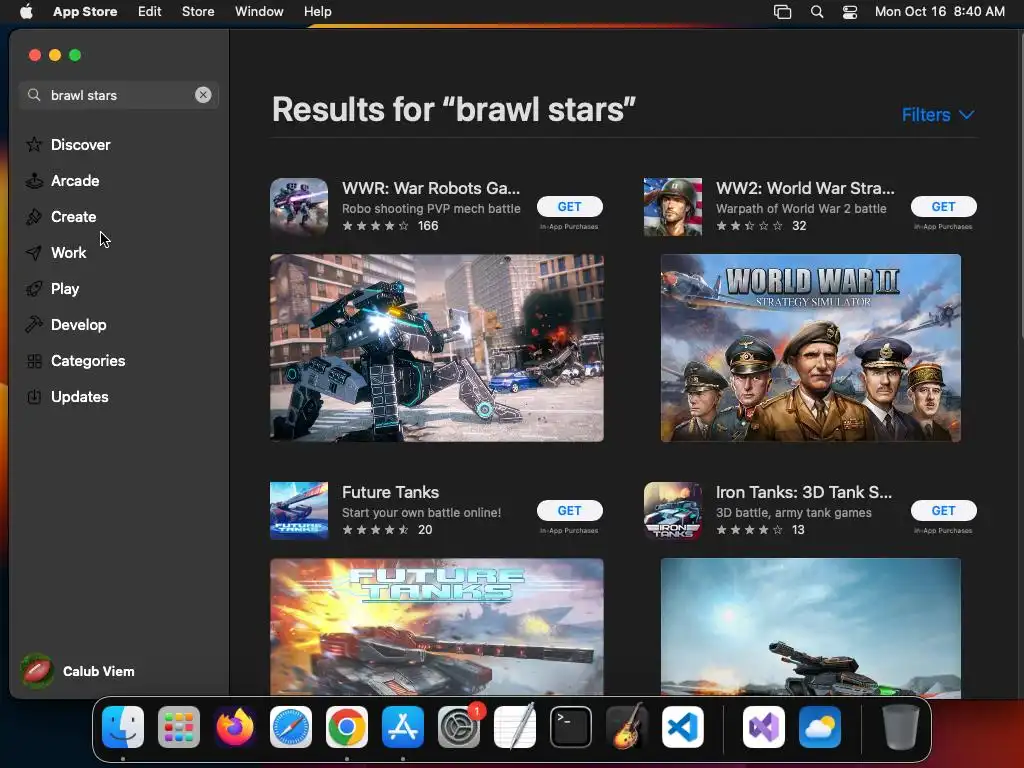Screen dimensions: 1024x768
Task: Get WWR: War Robots game
Action: pos(569,206)
